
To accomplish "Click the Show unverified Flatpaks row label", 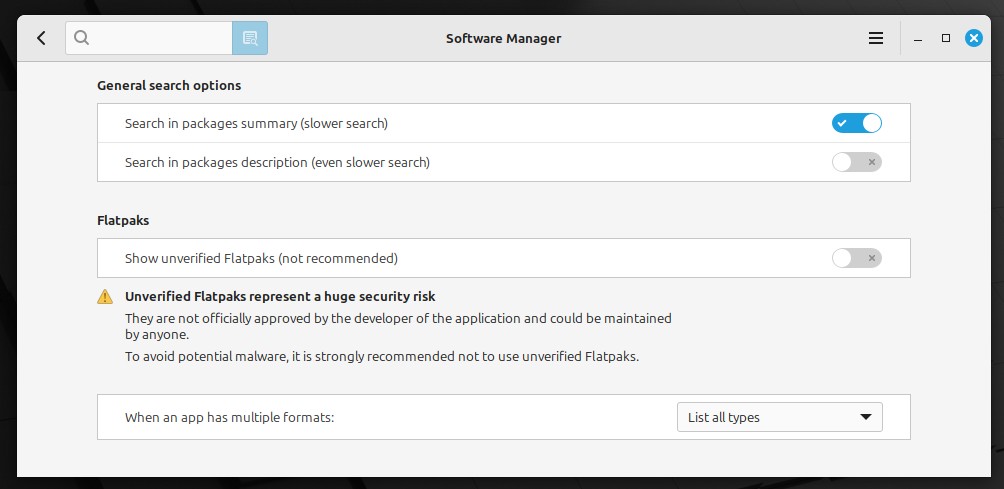I will 261,259.
